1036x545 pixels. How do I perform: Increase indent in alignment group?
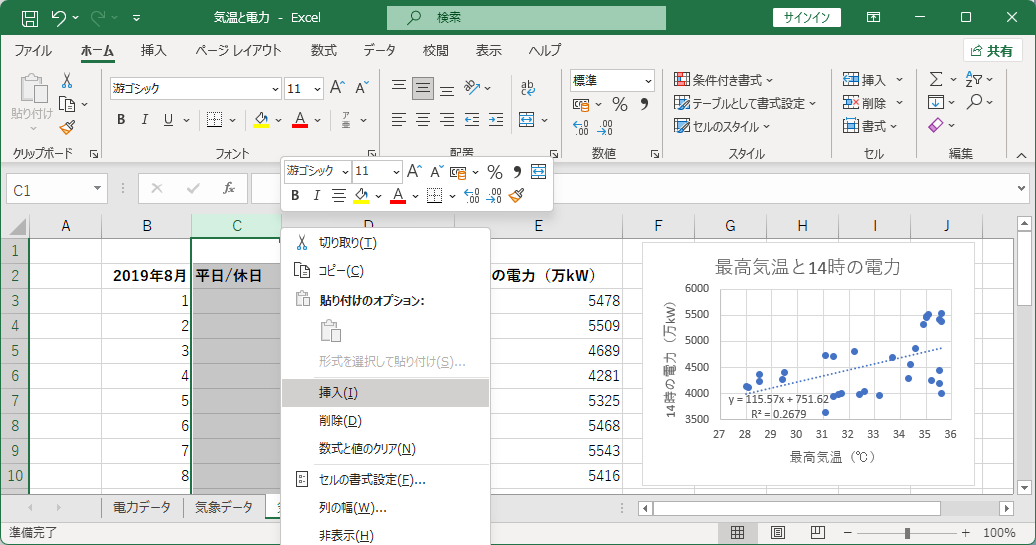496,120
